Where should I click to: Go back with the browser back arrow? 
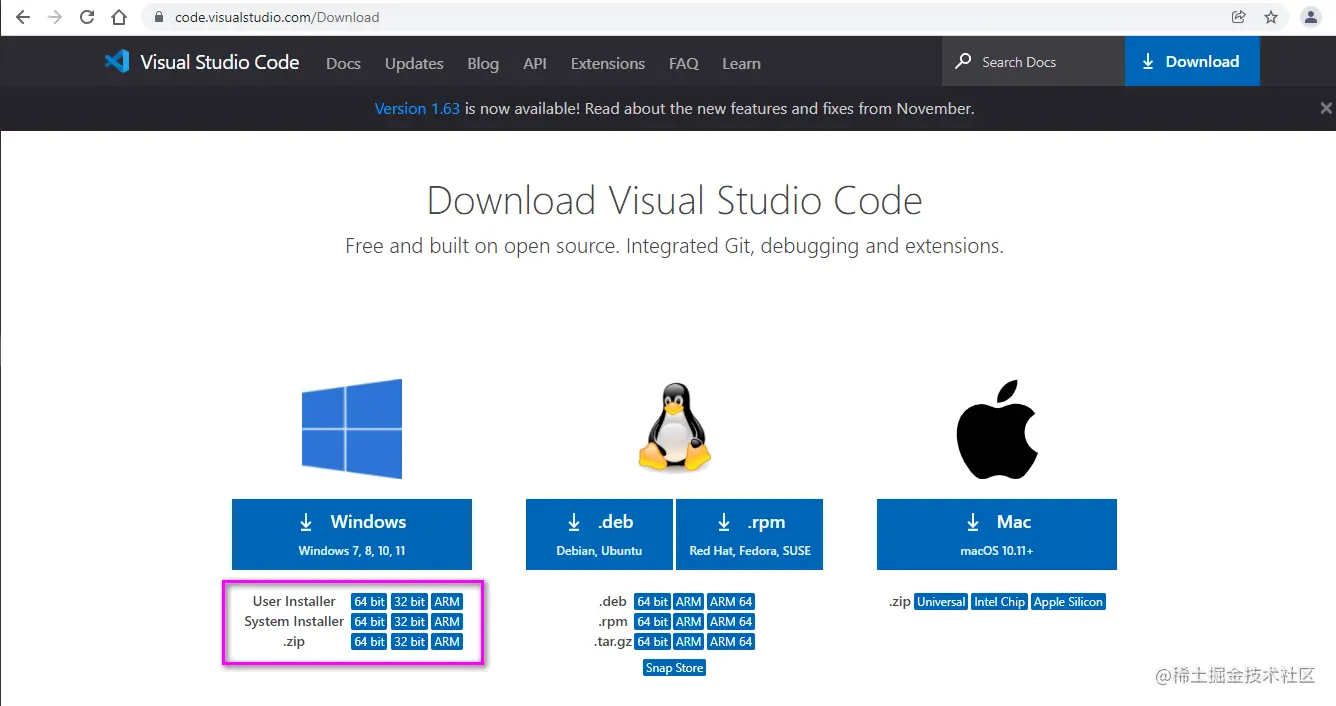tap(22, 17)
